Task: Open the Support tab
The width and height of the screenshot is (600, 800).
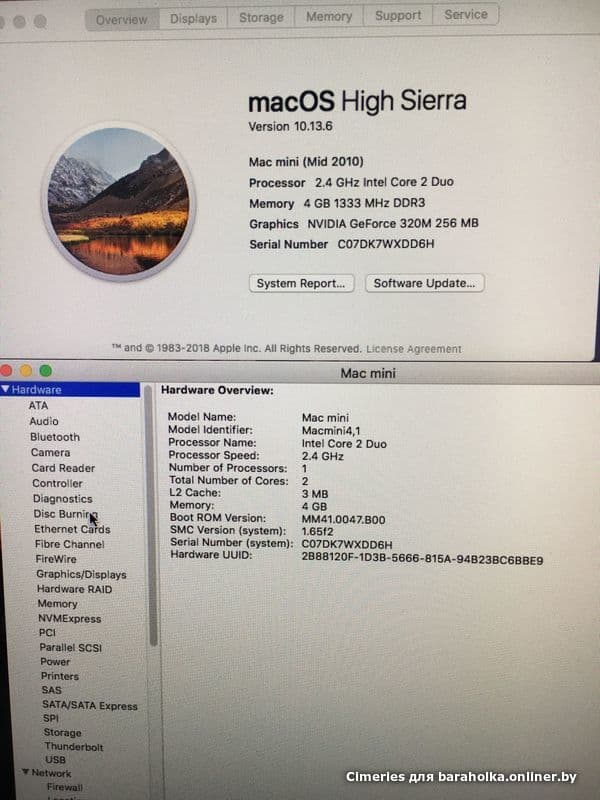Action: [x=397, y=15]
